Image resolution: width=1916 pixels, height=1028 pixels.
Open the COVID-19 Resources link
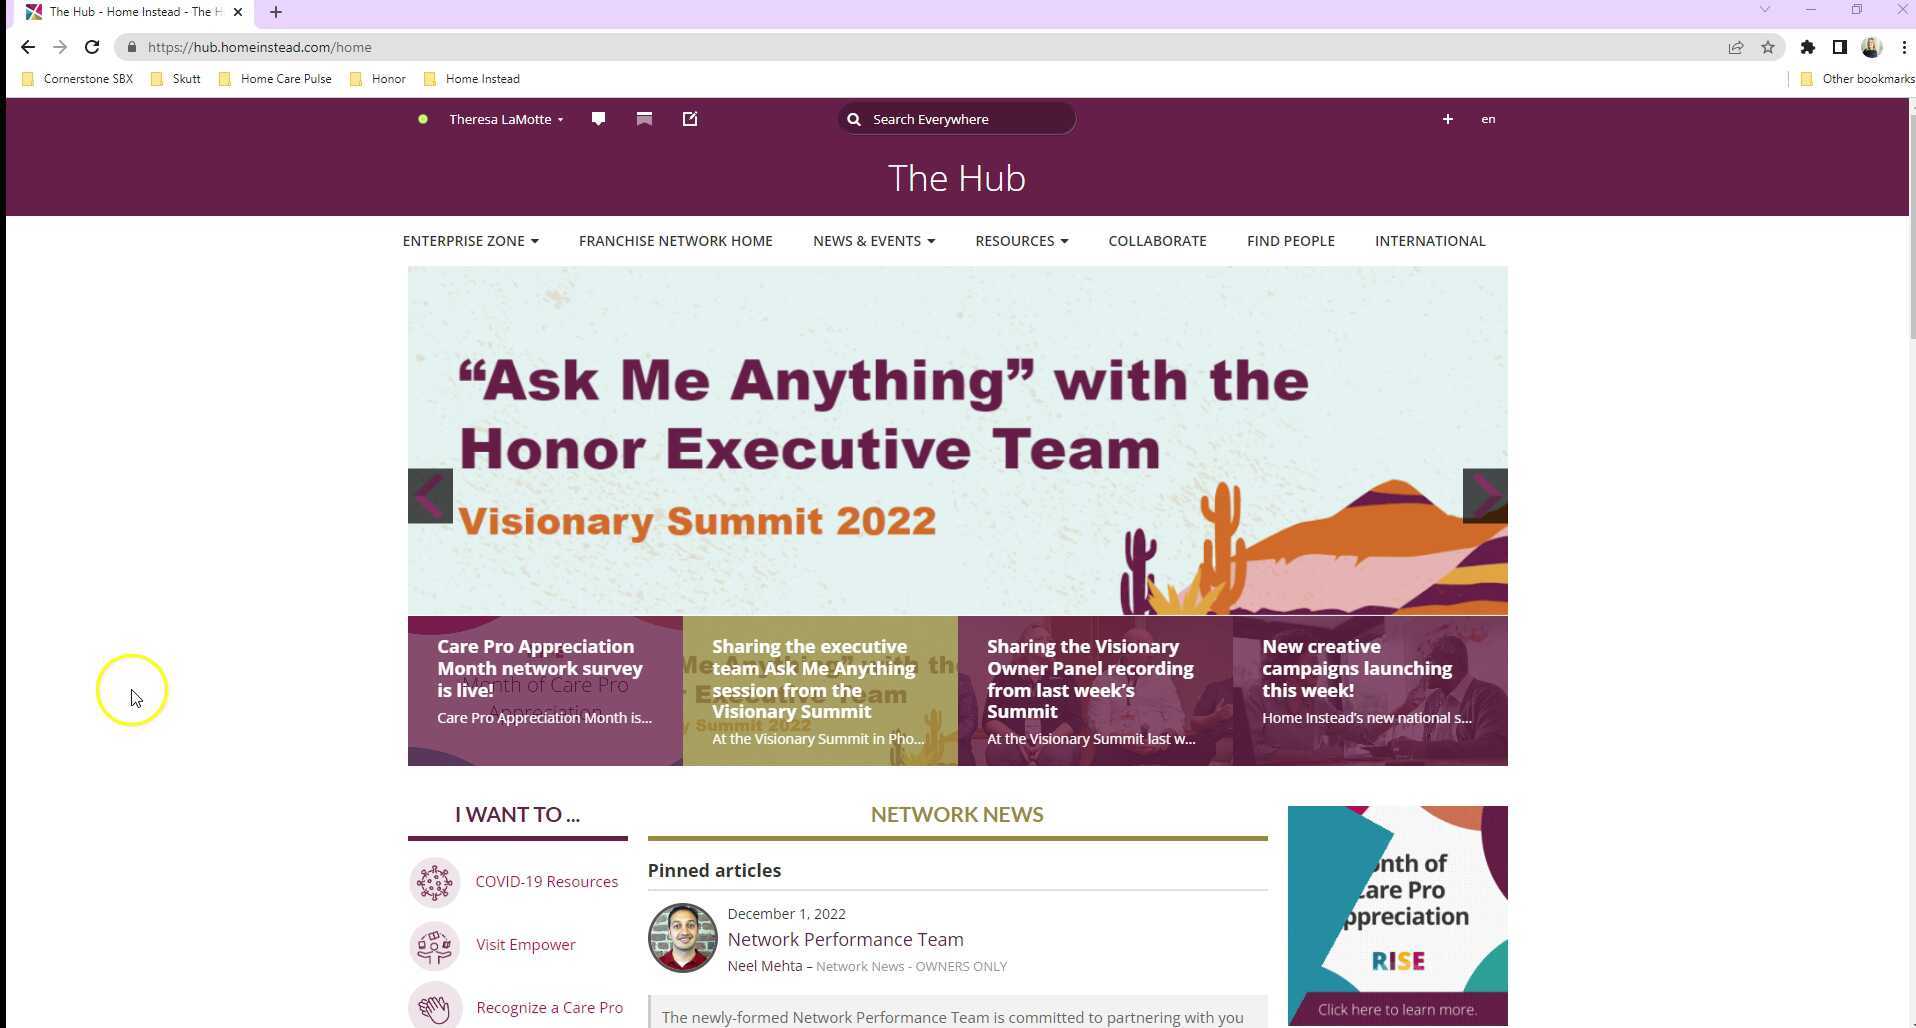coord(546,882)
